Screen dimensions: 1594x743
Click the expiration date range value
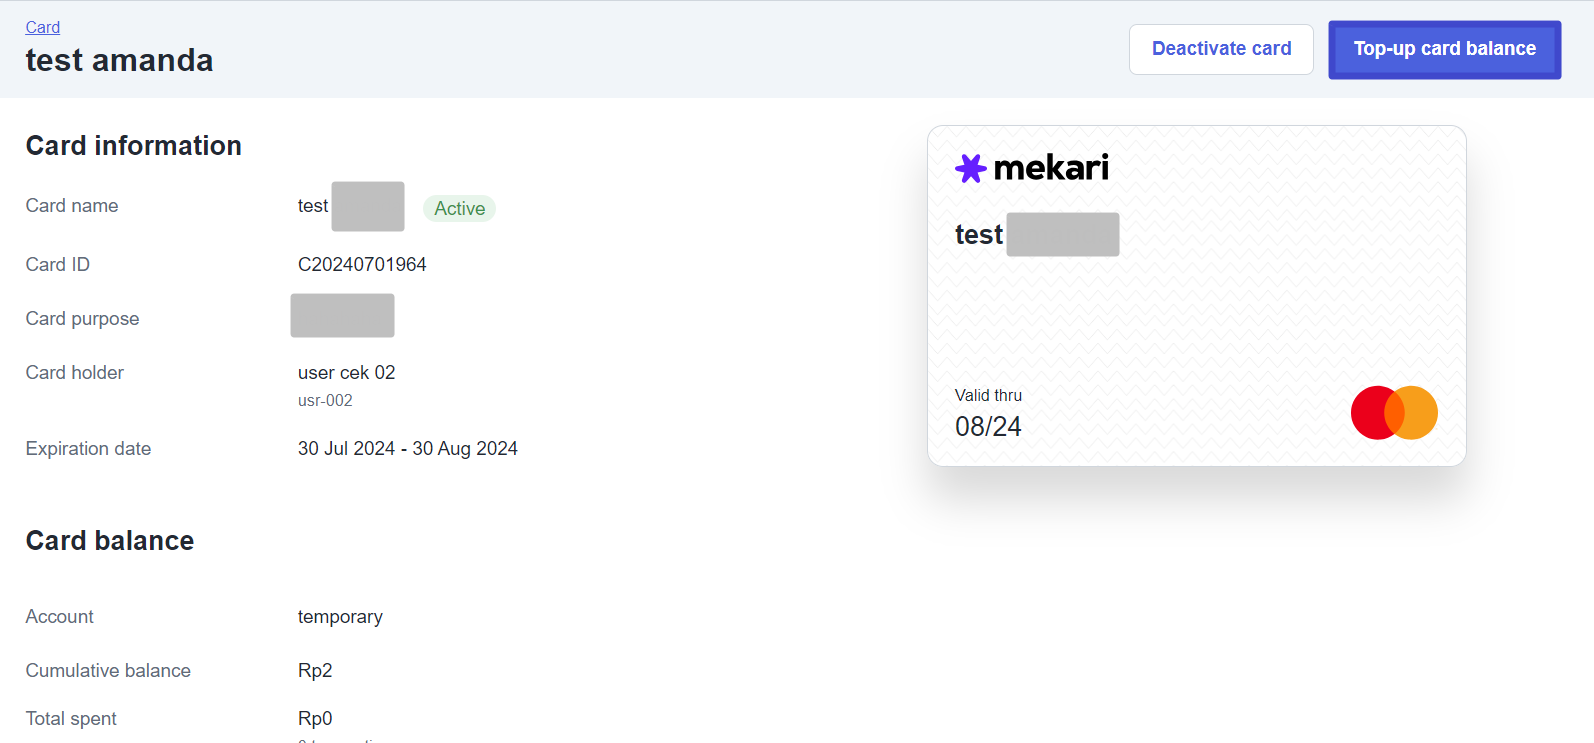tap(407, 448)
